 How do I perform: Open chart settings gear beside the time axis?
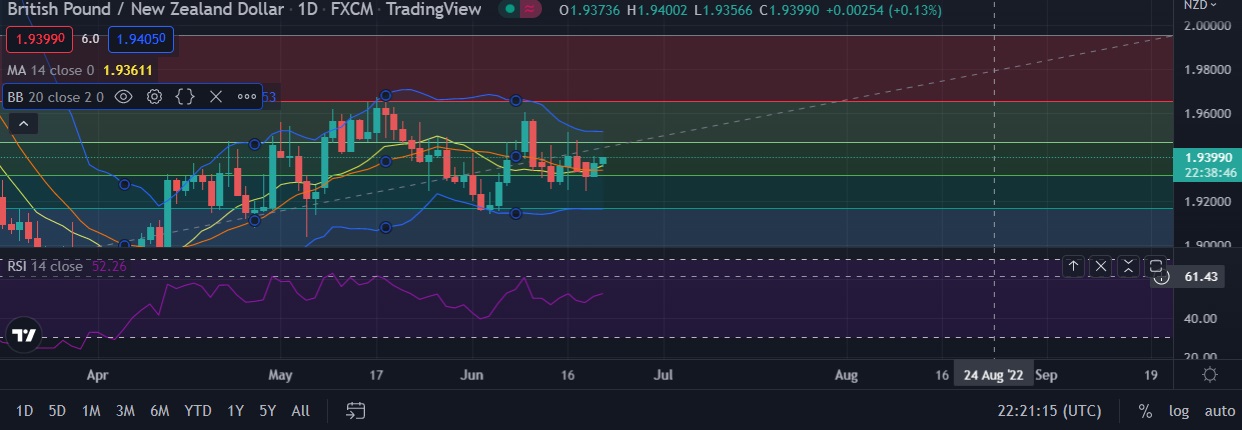[1210, 375]
